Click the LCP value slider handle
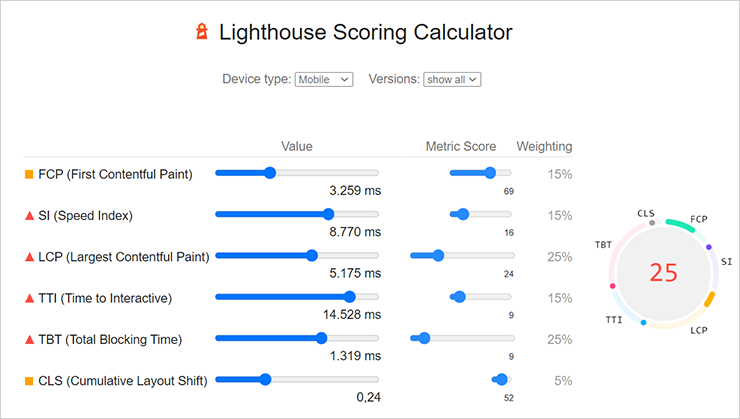The width and height of the screenshot is (740, 419). click(x=312, y=255)
